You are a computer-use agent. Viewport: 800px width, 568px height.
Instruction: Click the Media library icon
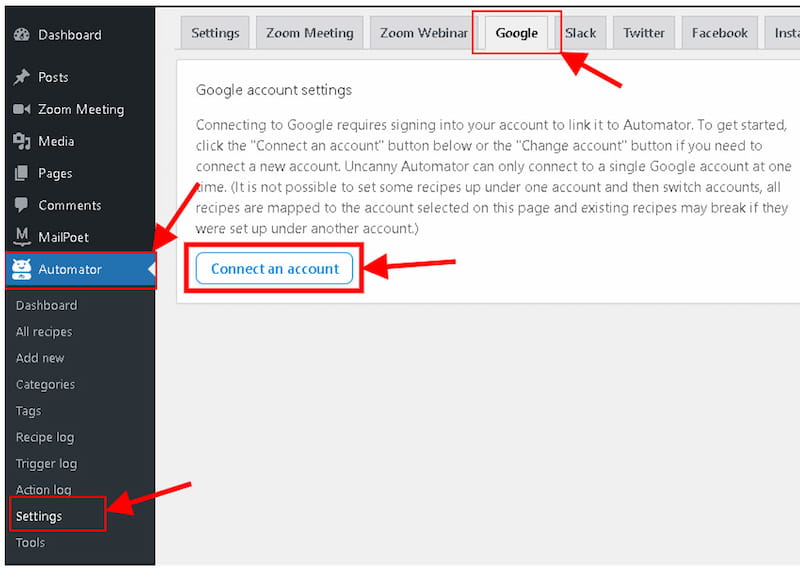21,141
